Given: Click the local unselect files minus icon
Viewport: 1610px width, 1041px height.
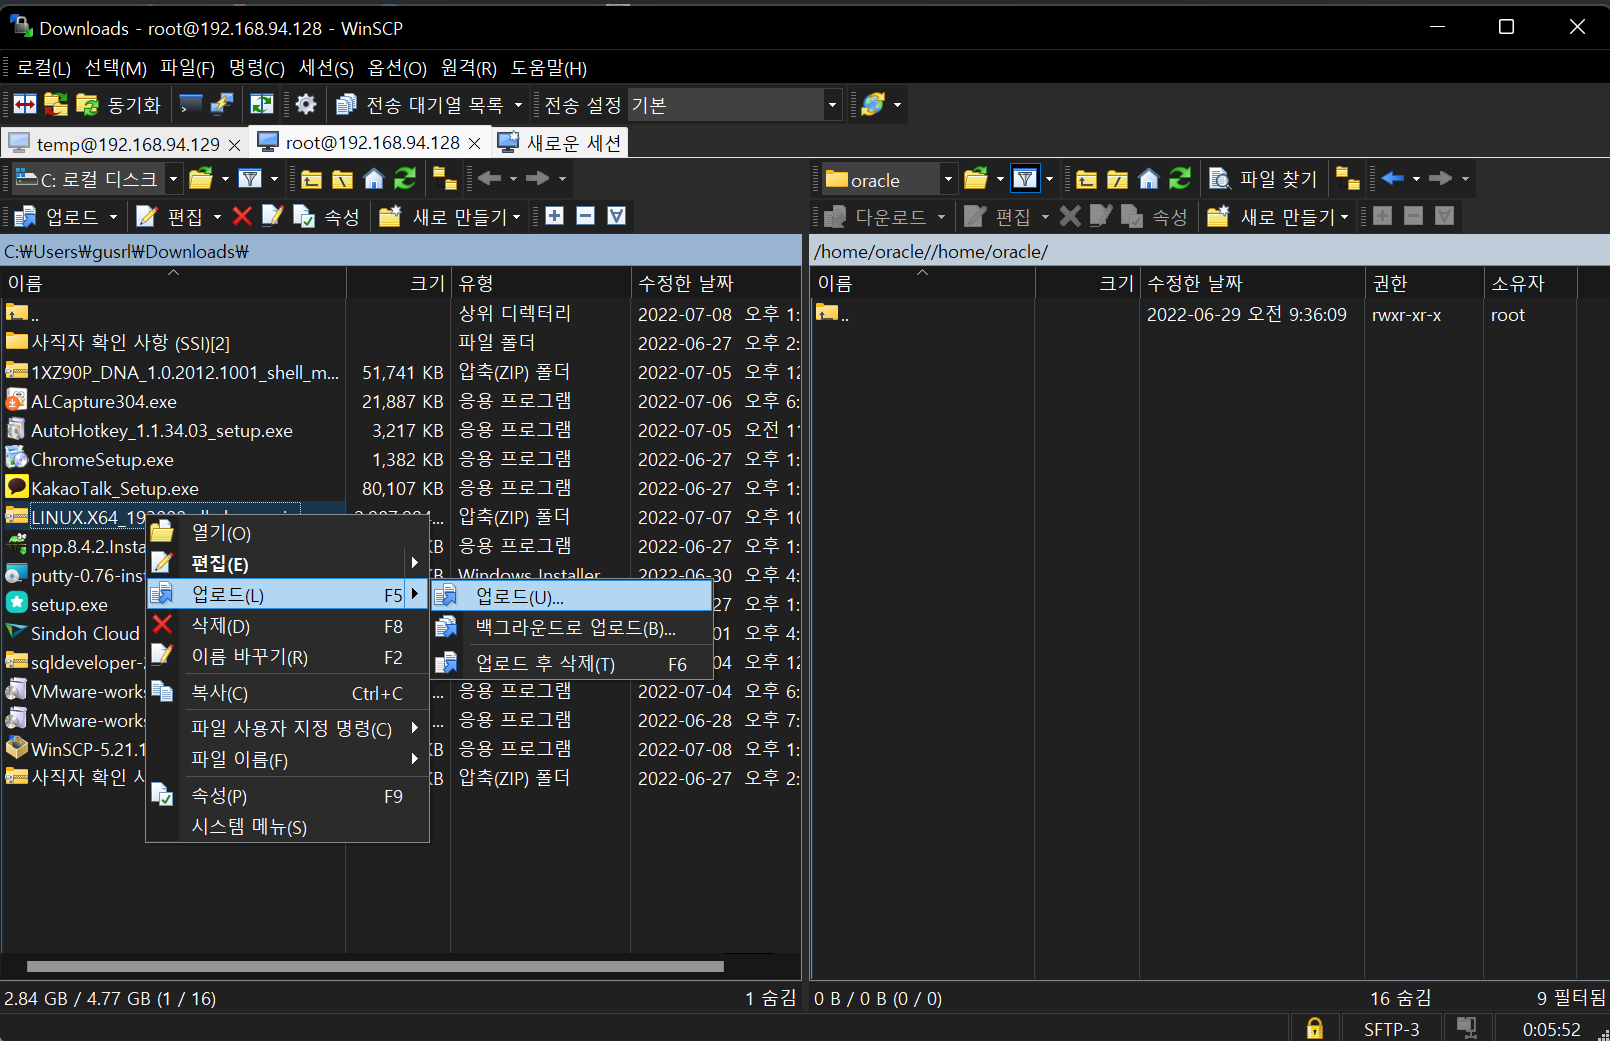Looking at the screenshot, I should point(585,216).
